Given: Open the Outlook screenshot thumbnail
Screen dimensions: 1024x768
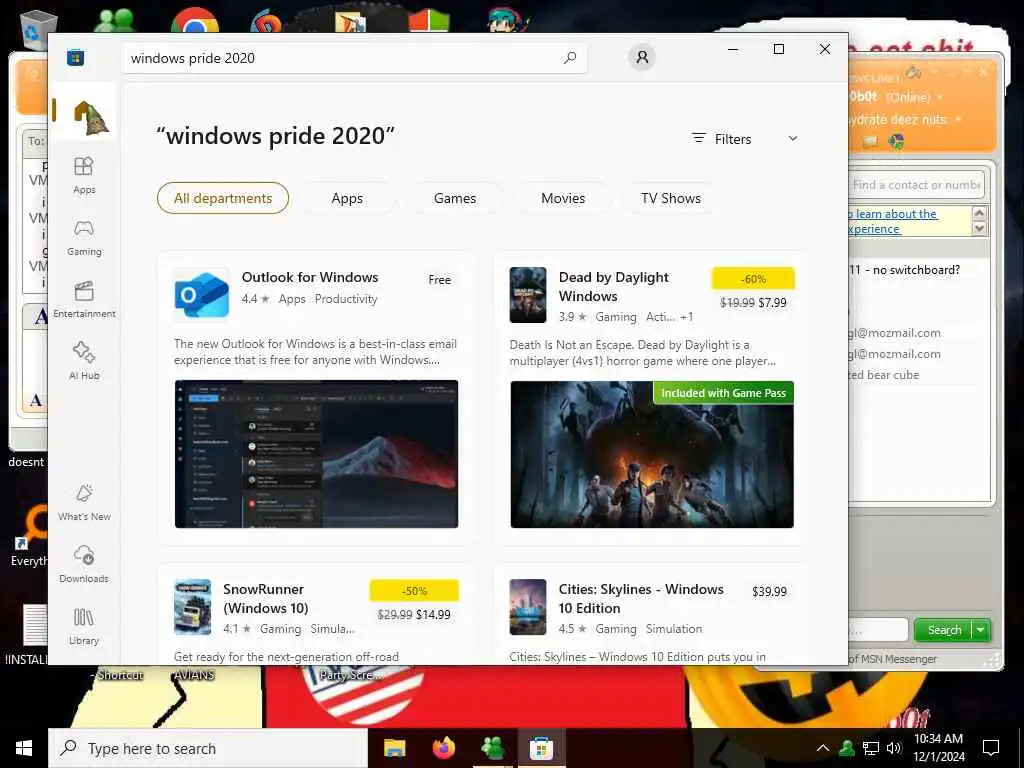Looking at the screenshot, I should click(316, 454).
